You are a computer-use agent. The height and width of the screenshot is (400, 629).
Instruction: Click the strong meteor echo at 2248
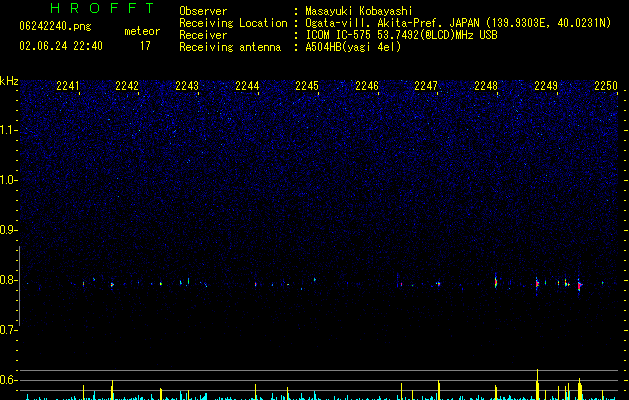pos(496,281)
